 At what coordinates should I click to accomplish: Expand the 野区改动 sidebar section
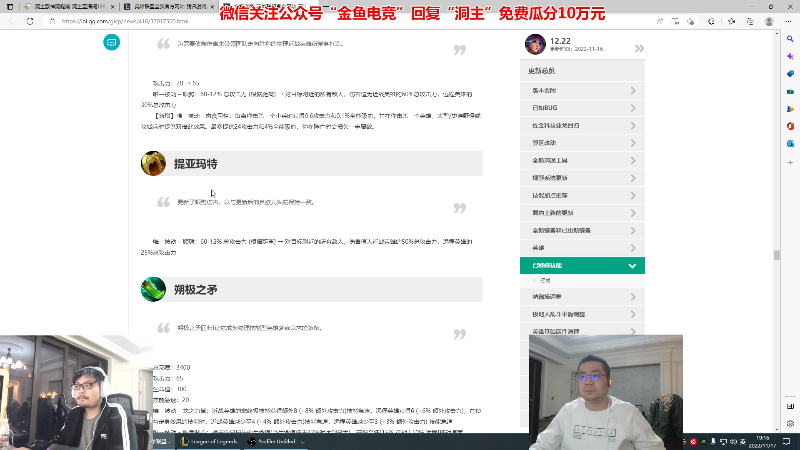tap(582, 143)
